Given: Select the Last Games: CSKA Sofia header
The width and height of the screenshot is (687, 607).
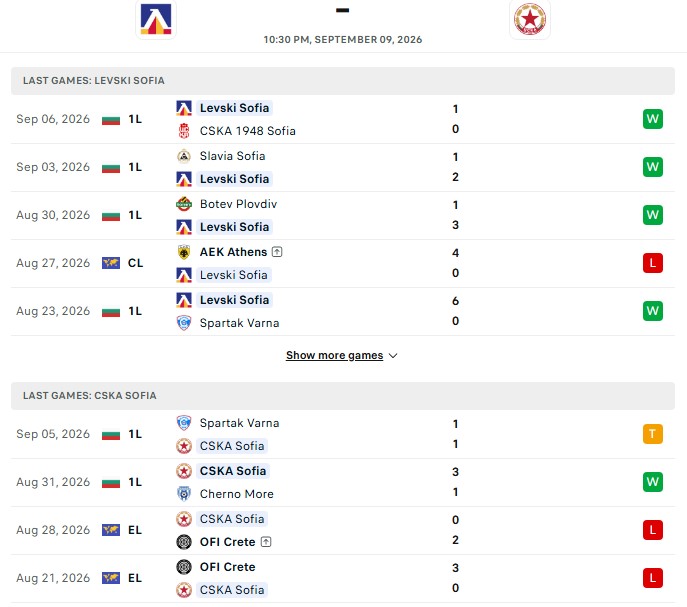Looking at the screenshot, I should (x=343, y=396).
